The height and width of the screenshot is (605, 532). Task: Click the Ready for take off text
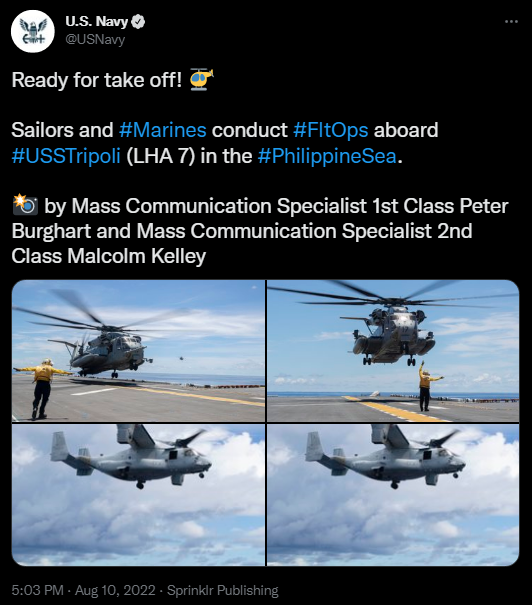tap(96, 80)
